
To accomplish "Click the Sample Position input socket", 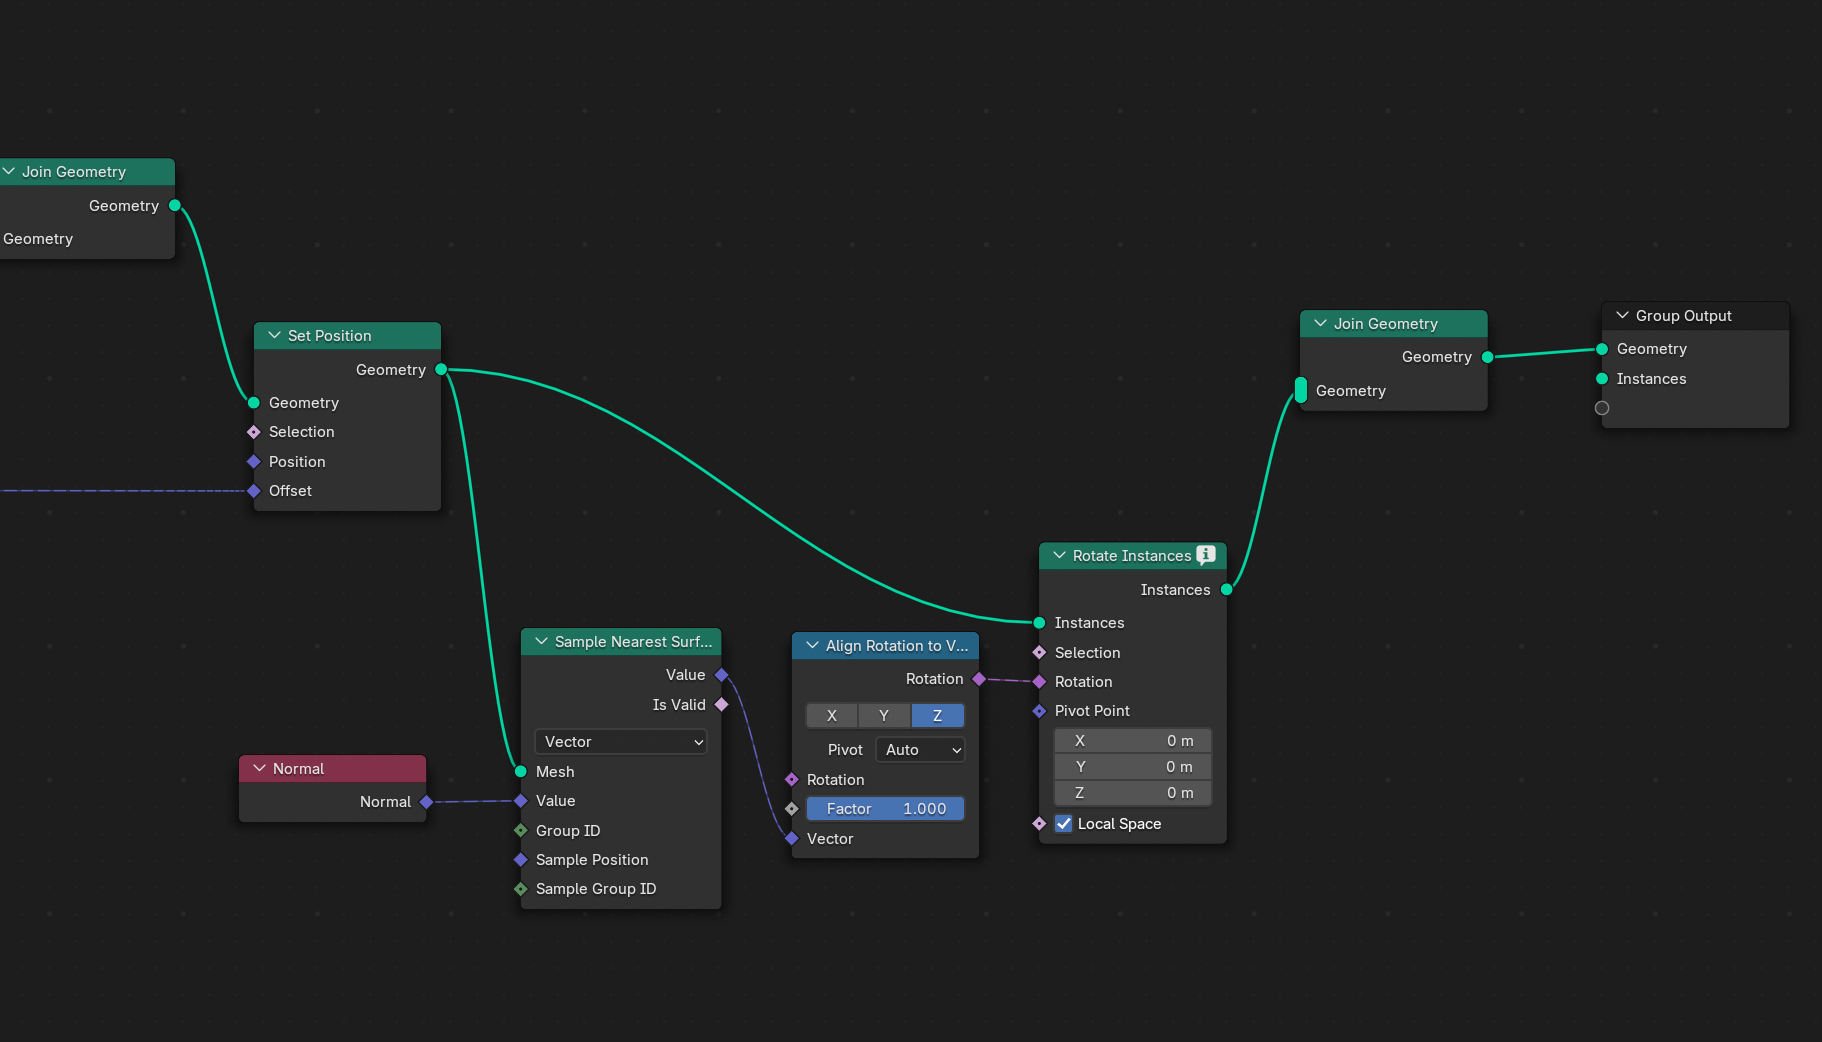I will coord(521,860).
